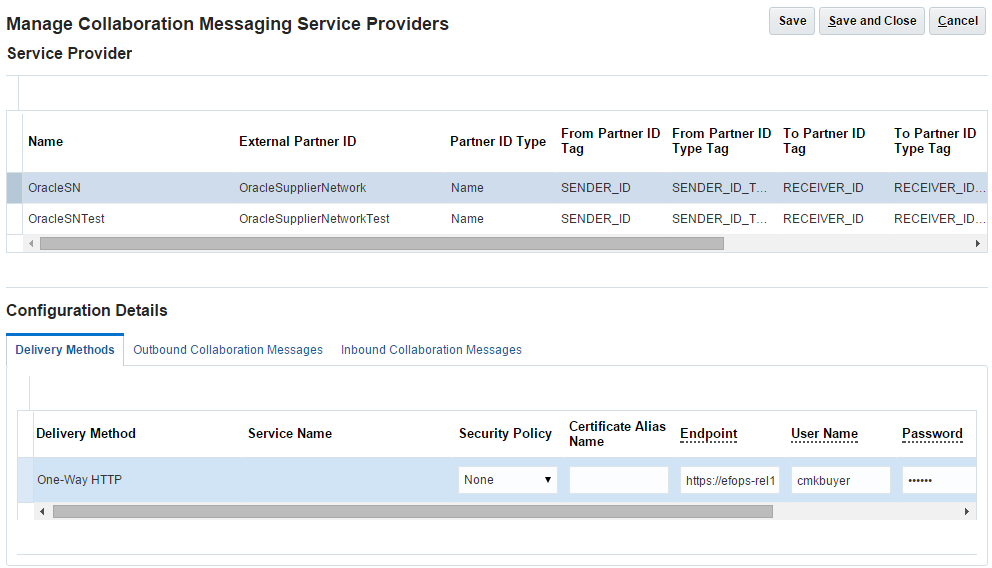This screenshot has height=568, width=992.
Task: Click the Save button
Action: coord(792,21)
